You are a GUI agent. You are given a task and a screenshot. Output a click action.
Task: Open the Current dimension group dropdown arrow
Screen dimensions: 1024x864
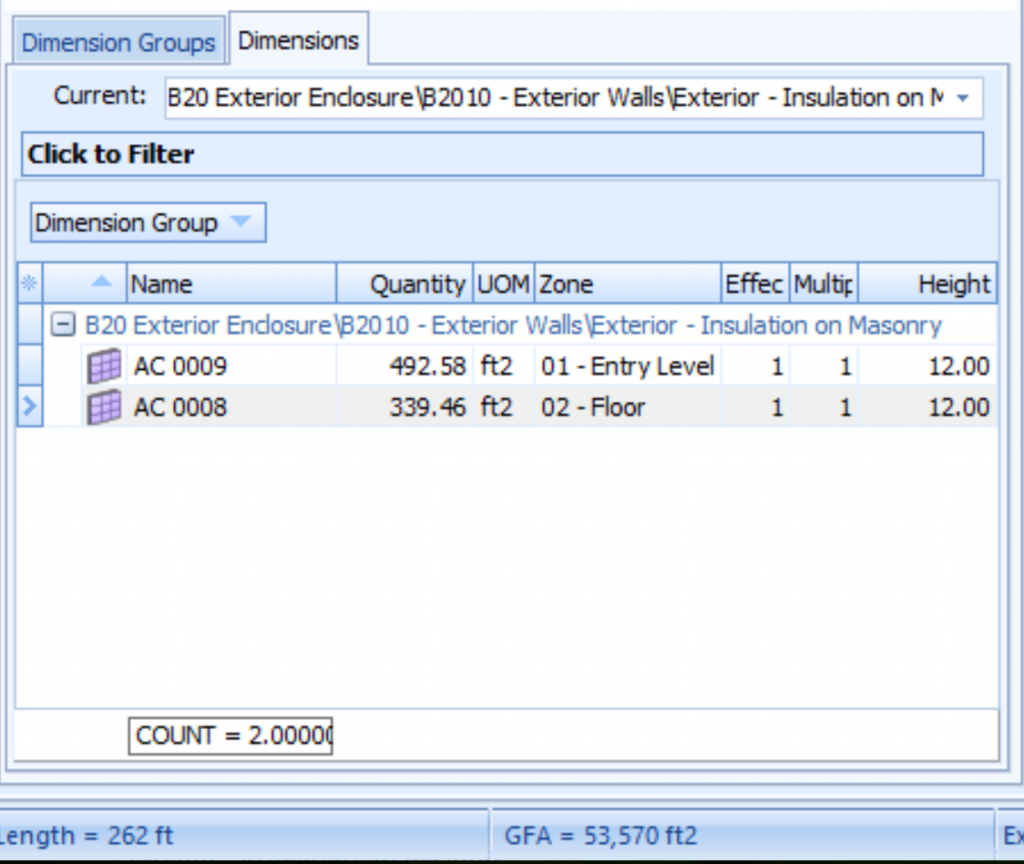coord(963,98)
